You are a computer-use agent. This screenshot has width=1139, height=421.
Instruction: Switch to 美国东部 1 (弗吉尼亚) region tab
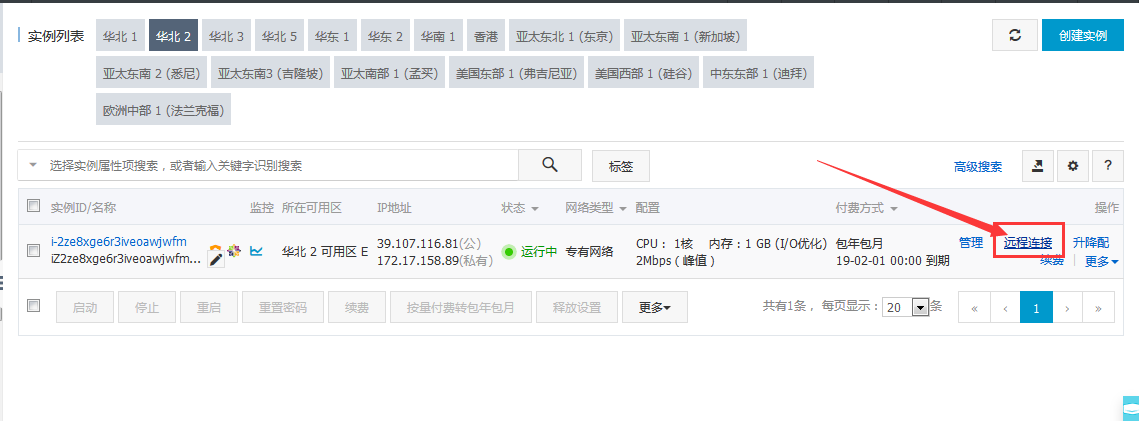[x=516, y=73]
